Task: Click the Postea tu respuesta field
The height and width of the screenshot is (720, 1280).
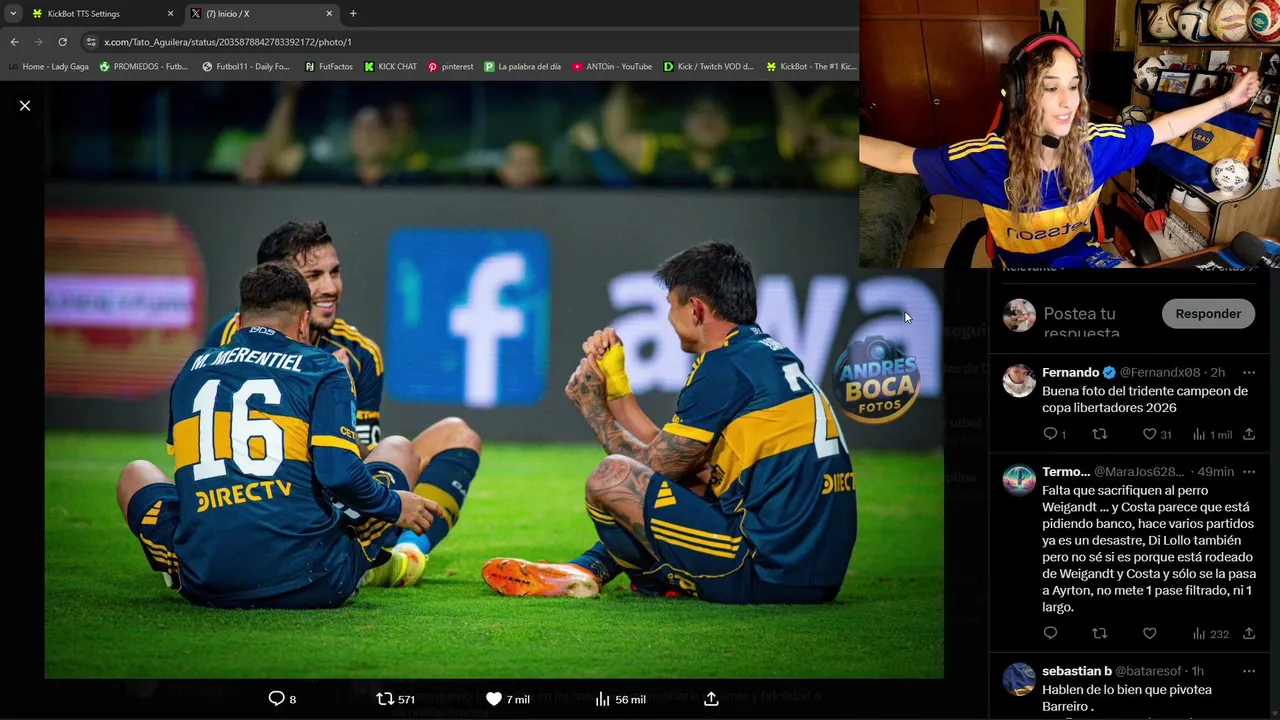Action: [x=1095, y=322]
